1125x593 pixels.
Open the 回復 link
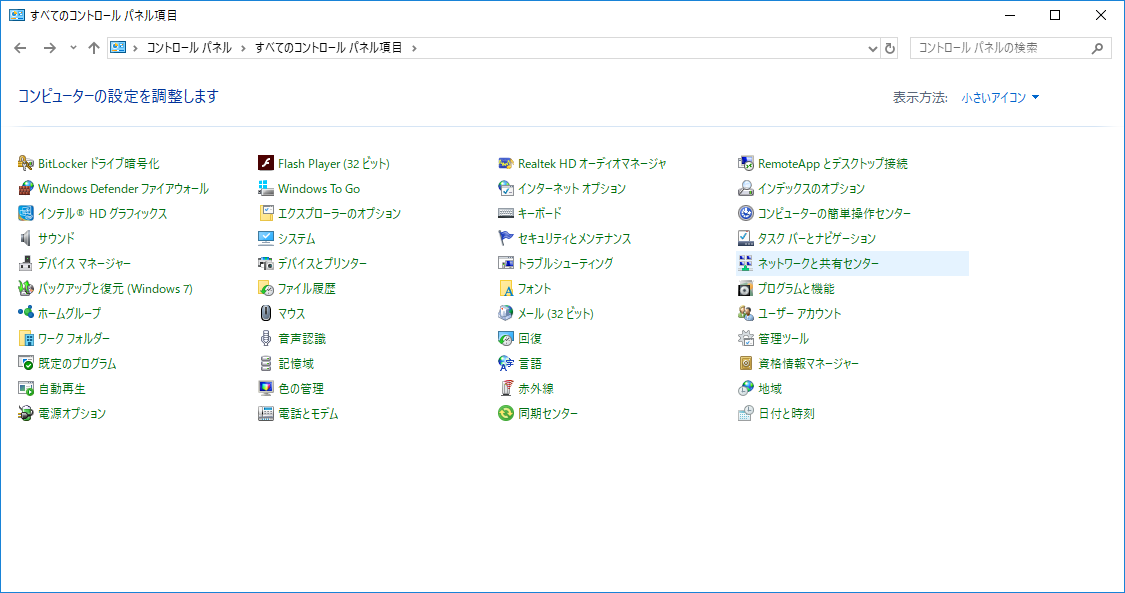[530, 338]
